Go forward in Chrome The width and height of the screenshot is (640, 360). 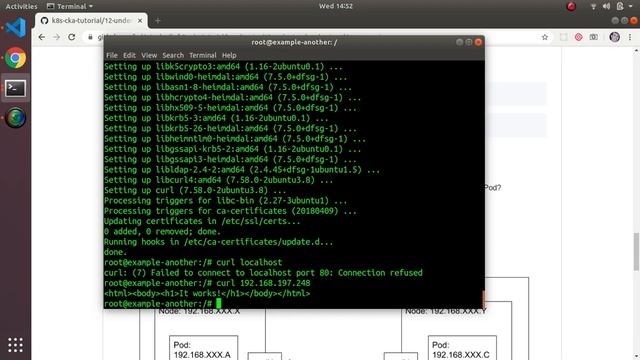56,37
